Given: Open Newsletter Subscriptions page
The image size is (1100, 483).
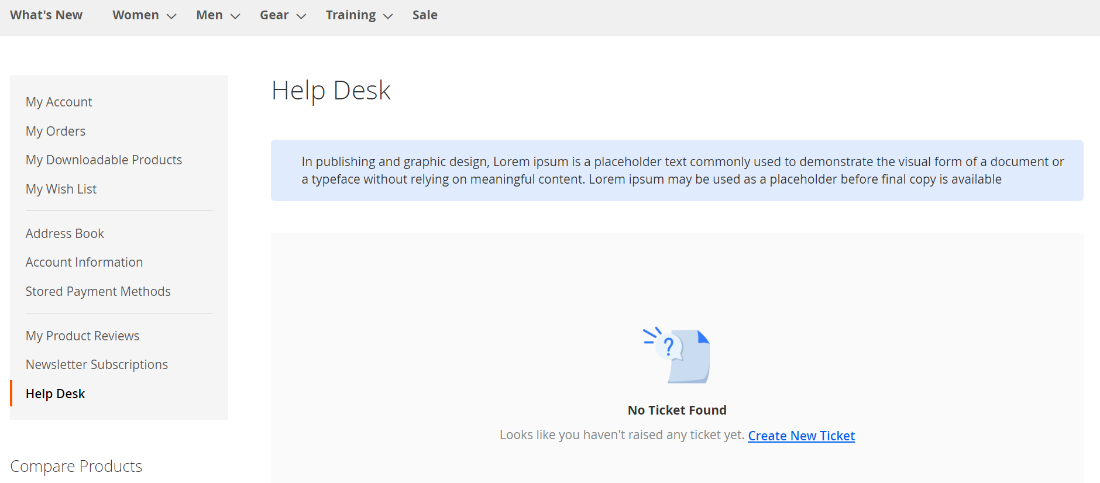Looking at the screenshot, I should [97, 365].
